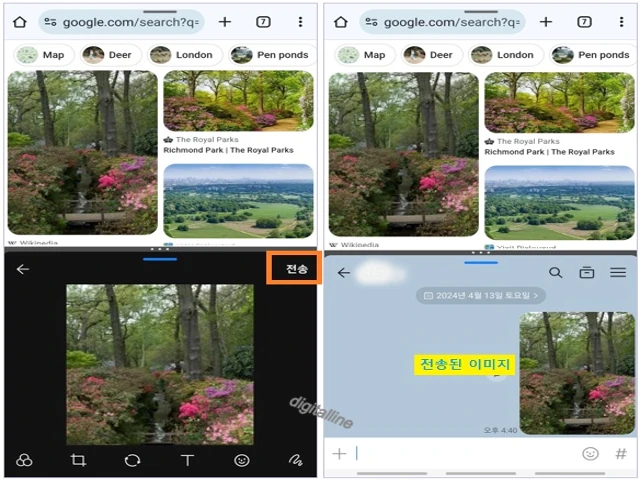
Task: Open filters tool in image editor
Action: [24, 460]
